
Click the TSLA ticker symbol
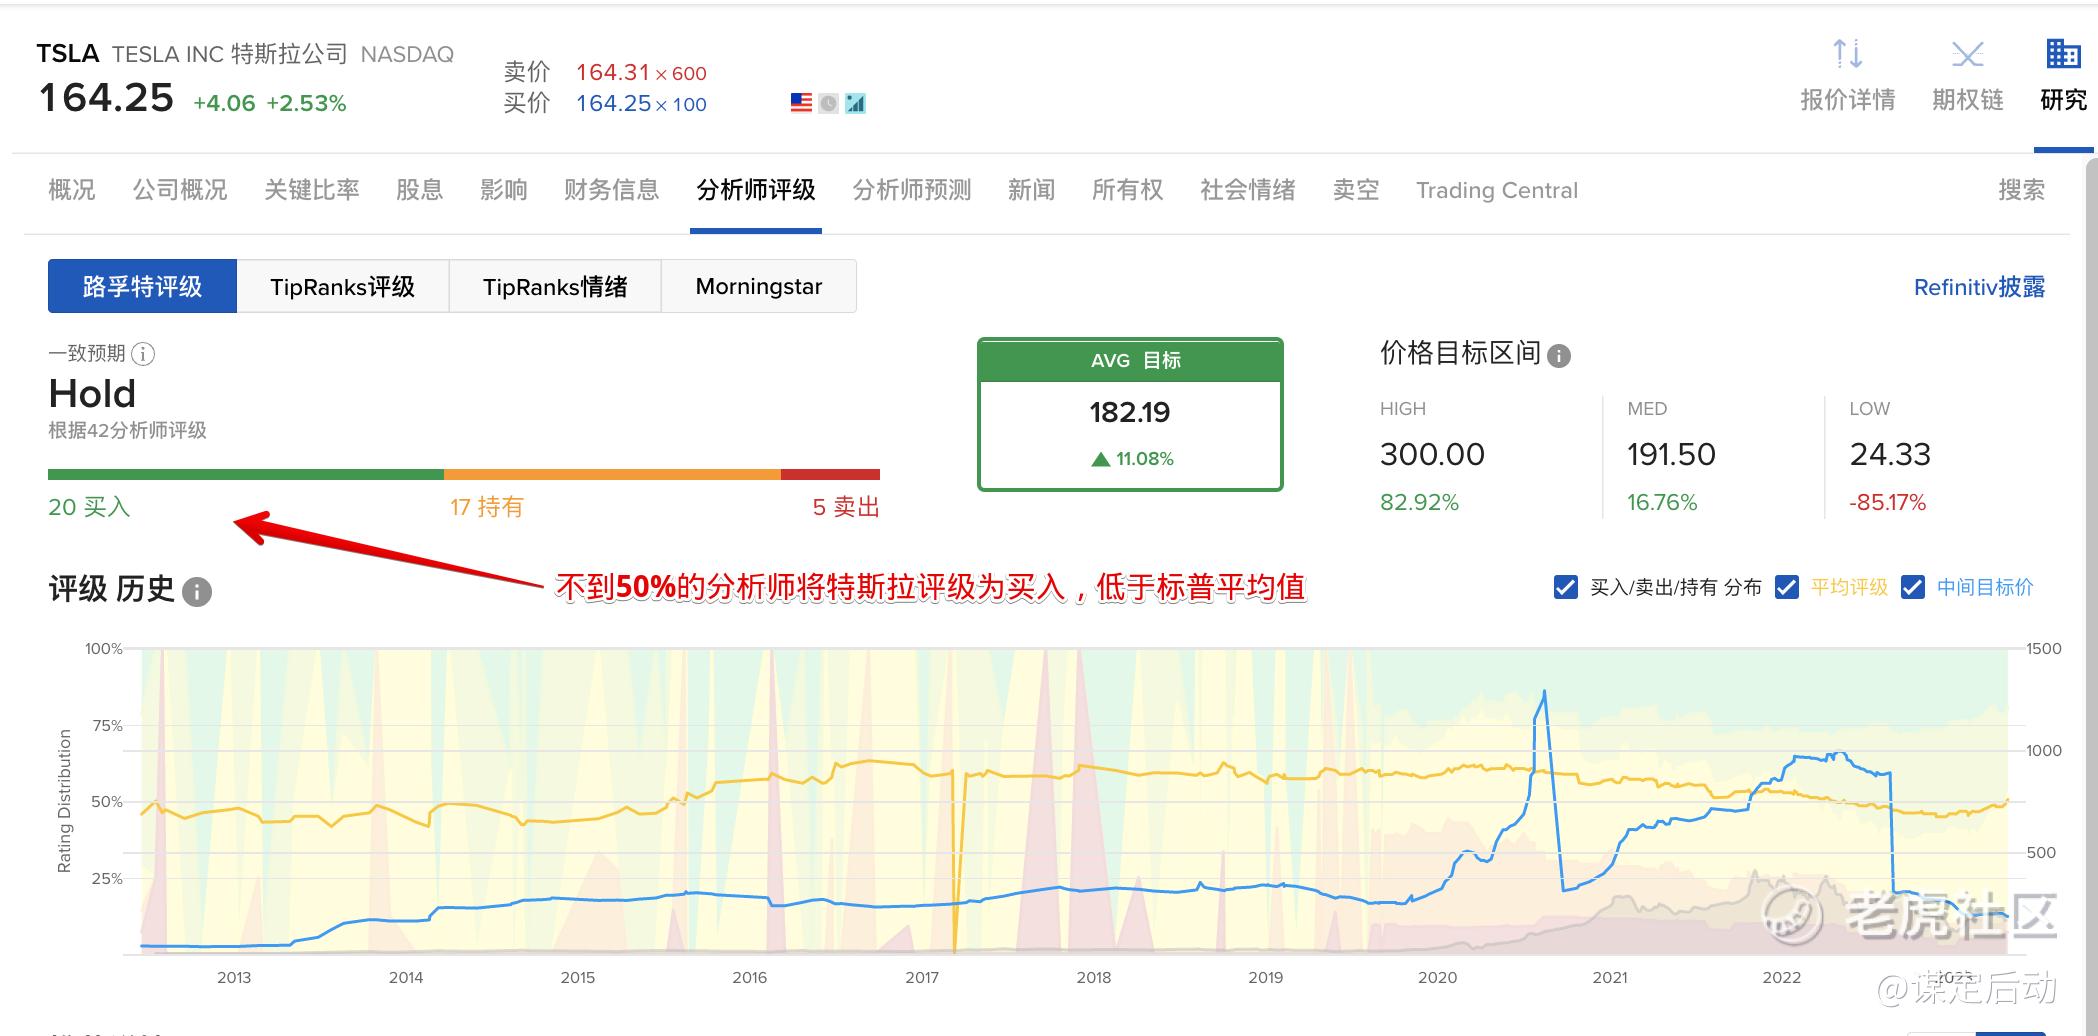(68, 53)
